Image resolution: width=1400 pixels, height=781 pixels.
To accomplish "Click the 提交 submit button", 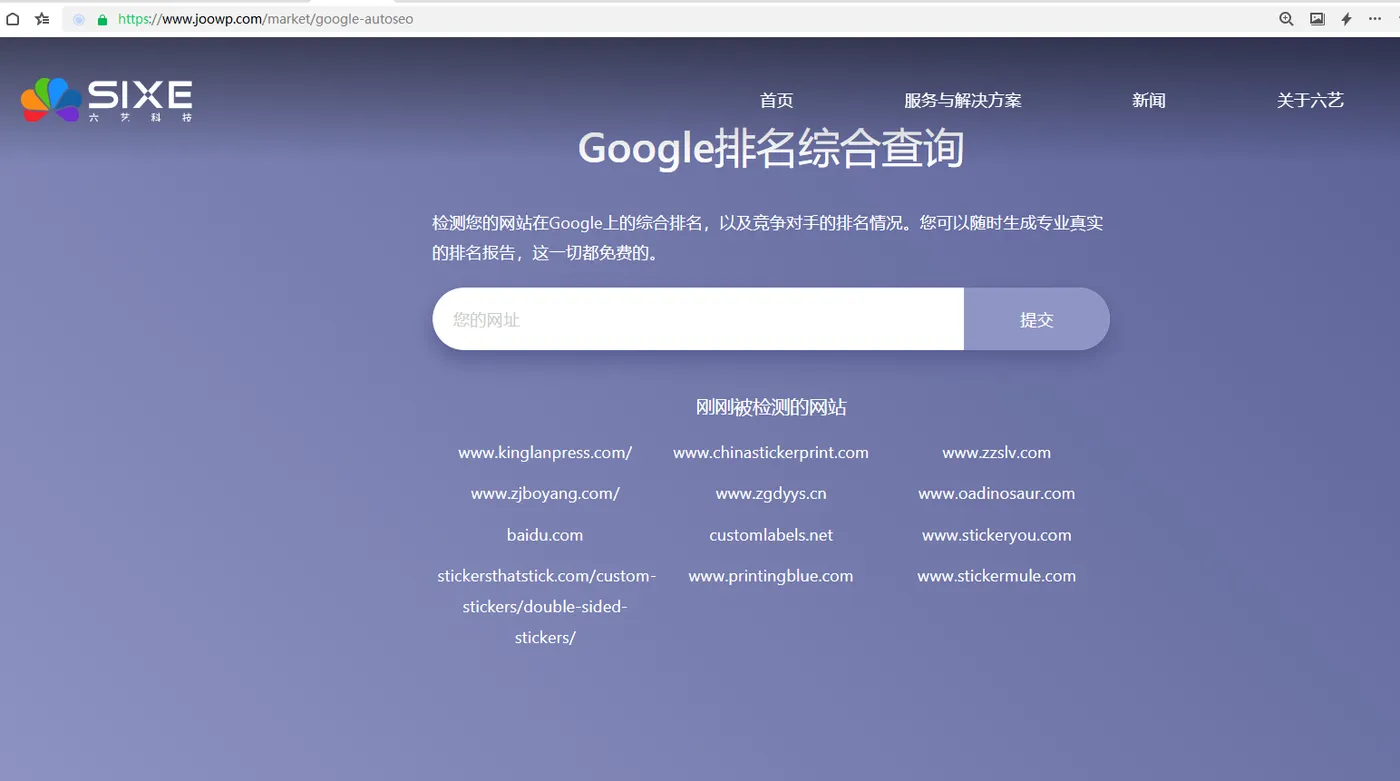I will pos(1037,319).
